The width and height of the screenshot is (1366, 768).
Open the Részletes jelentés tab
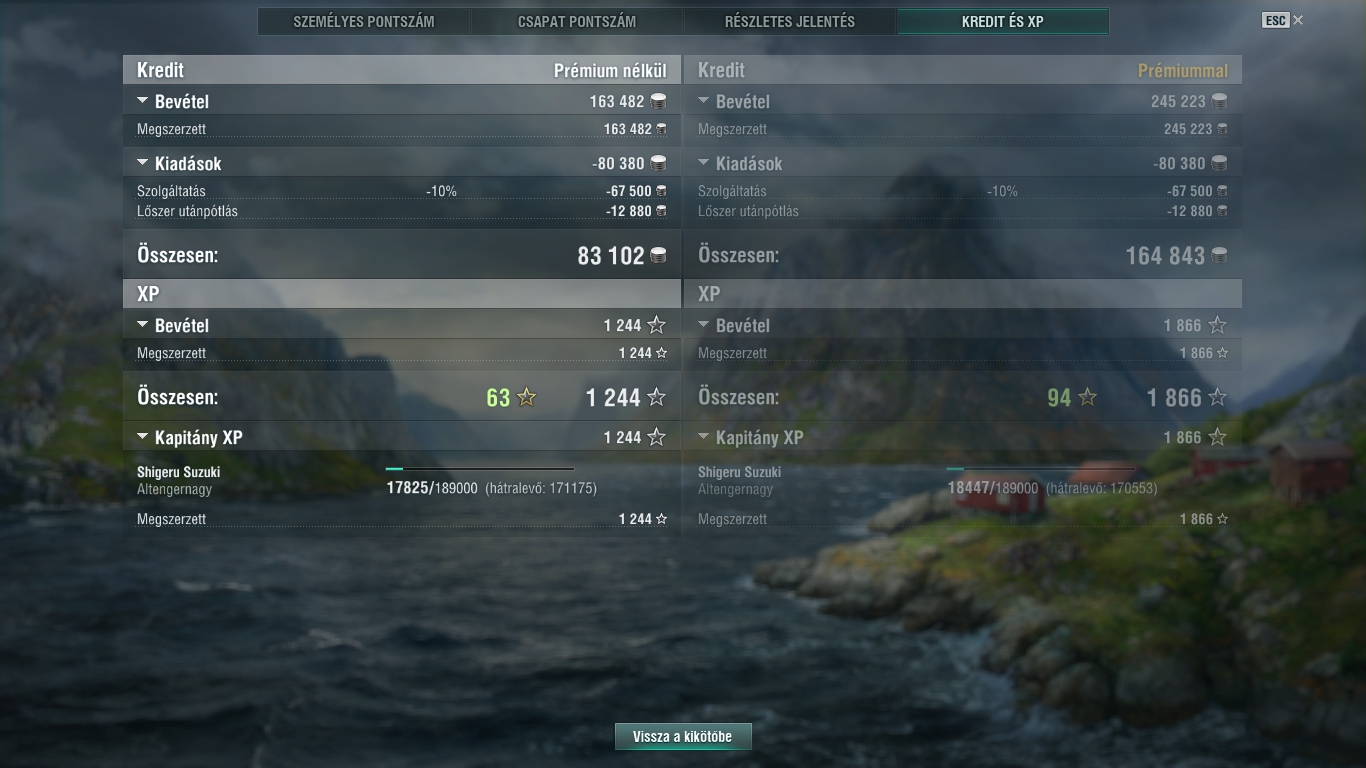coord(790,21)
